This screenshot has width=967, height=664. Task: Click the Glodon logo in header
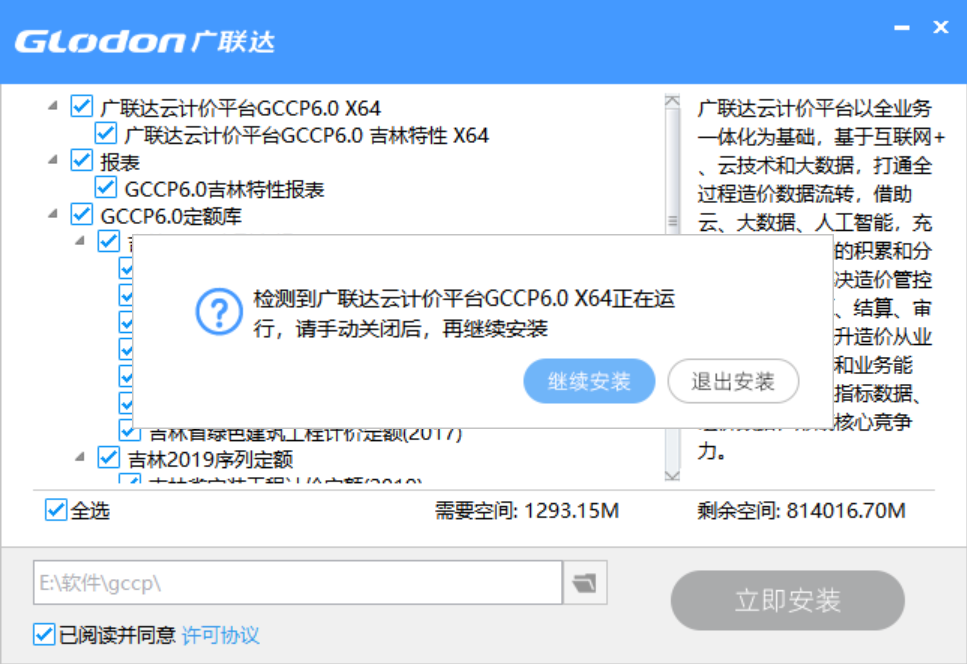click(144, 42)
